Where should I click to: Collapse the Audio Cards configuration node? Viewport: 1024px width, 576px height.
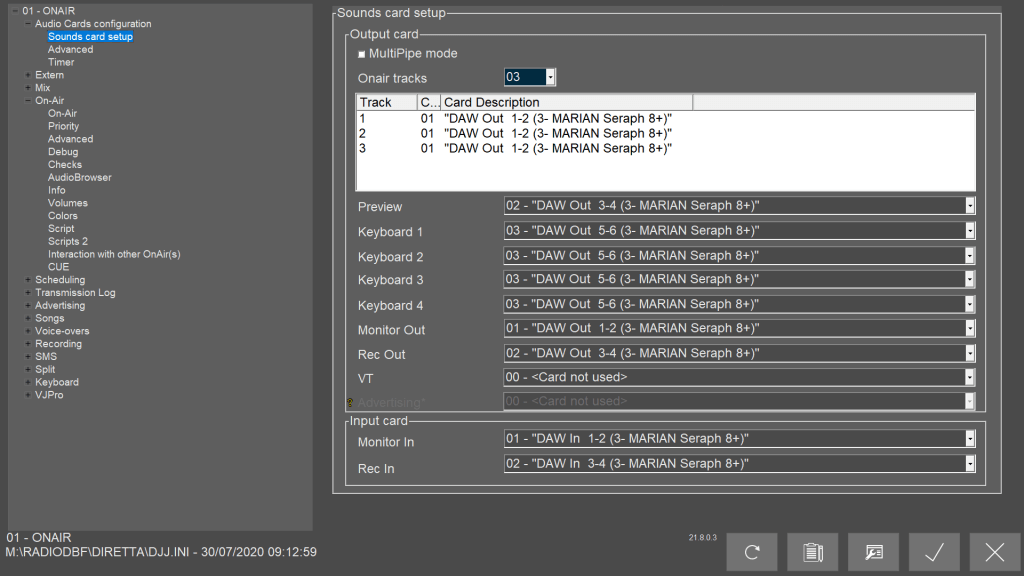pos(28,24)
